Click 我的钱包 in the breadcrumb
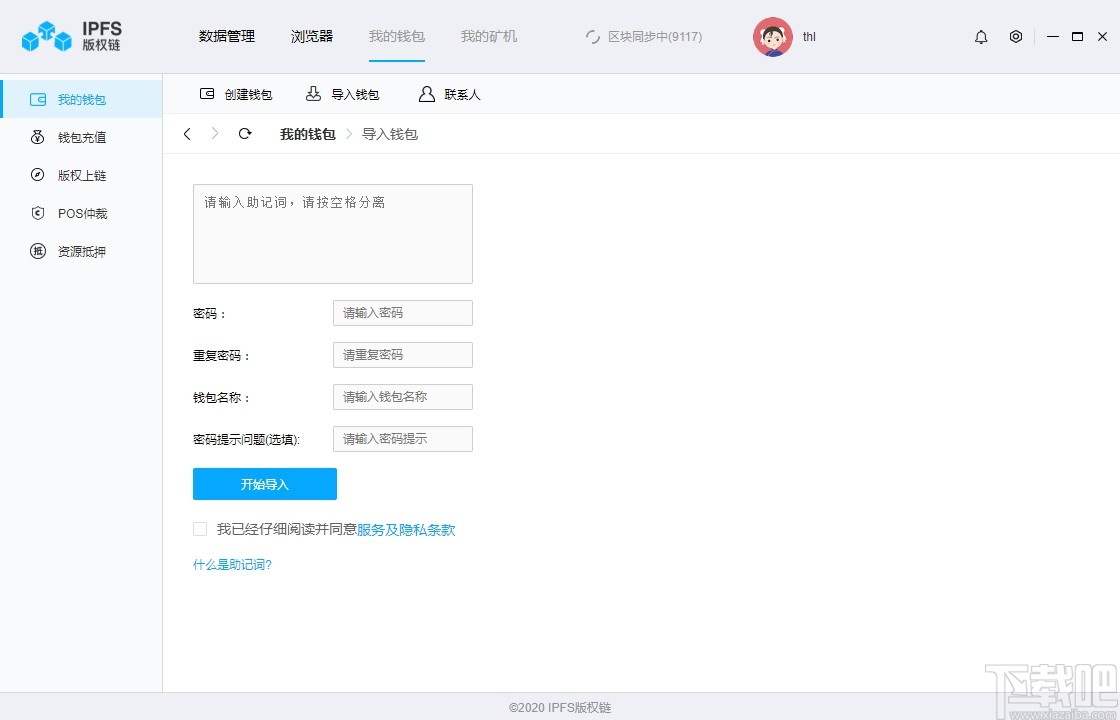Screen dimensions: 1120x720 pyautogui.click(x=307, y=133)
